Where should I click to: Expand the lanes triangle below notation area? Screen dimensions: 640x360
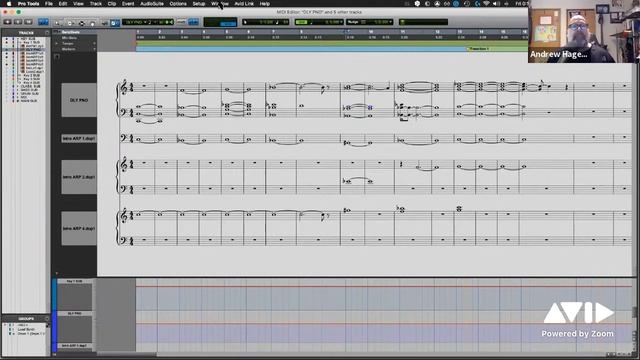tap(57, 273)
